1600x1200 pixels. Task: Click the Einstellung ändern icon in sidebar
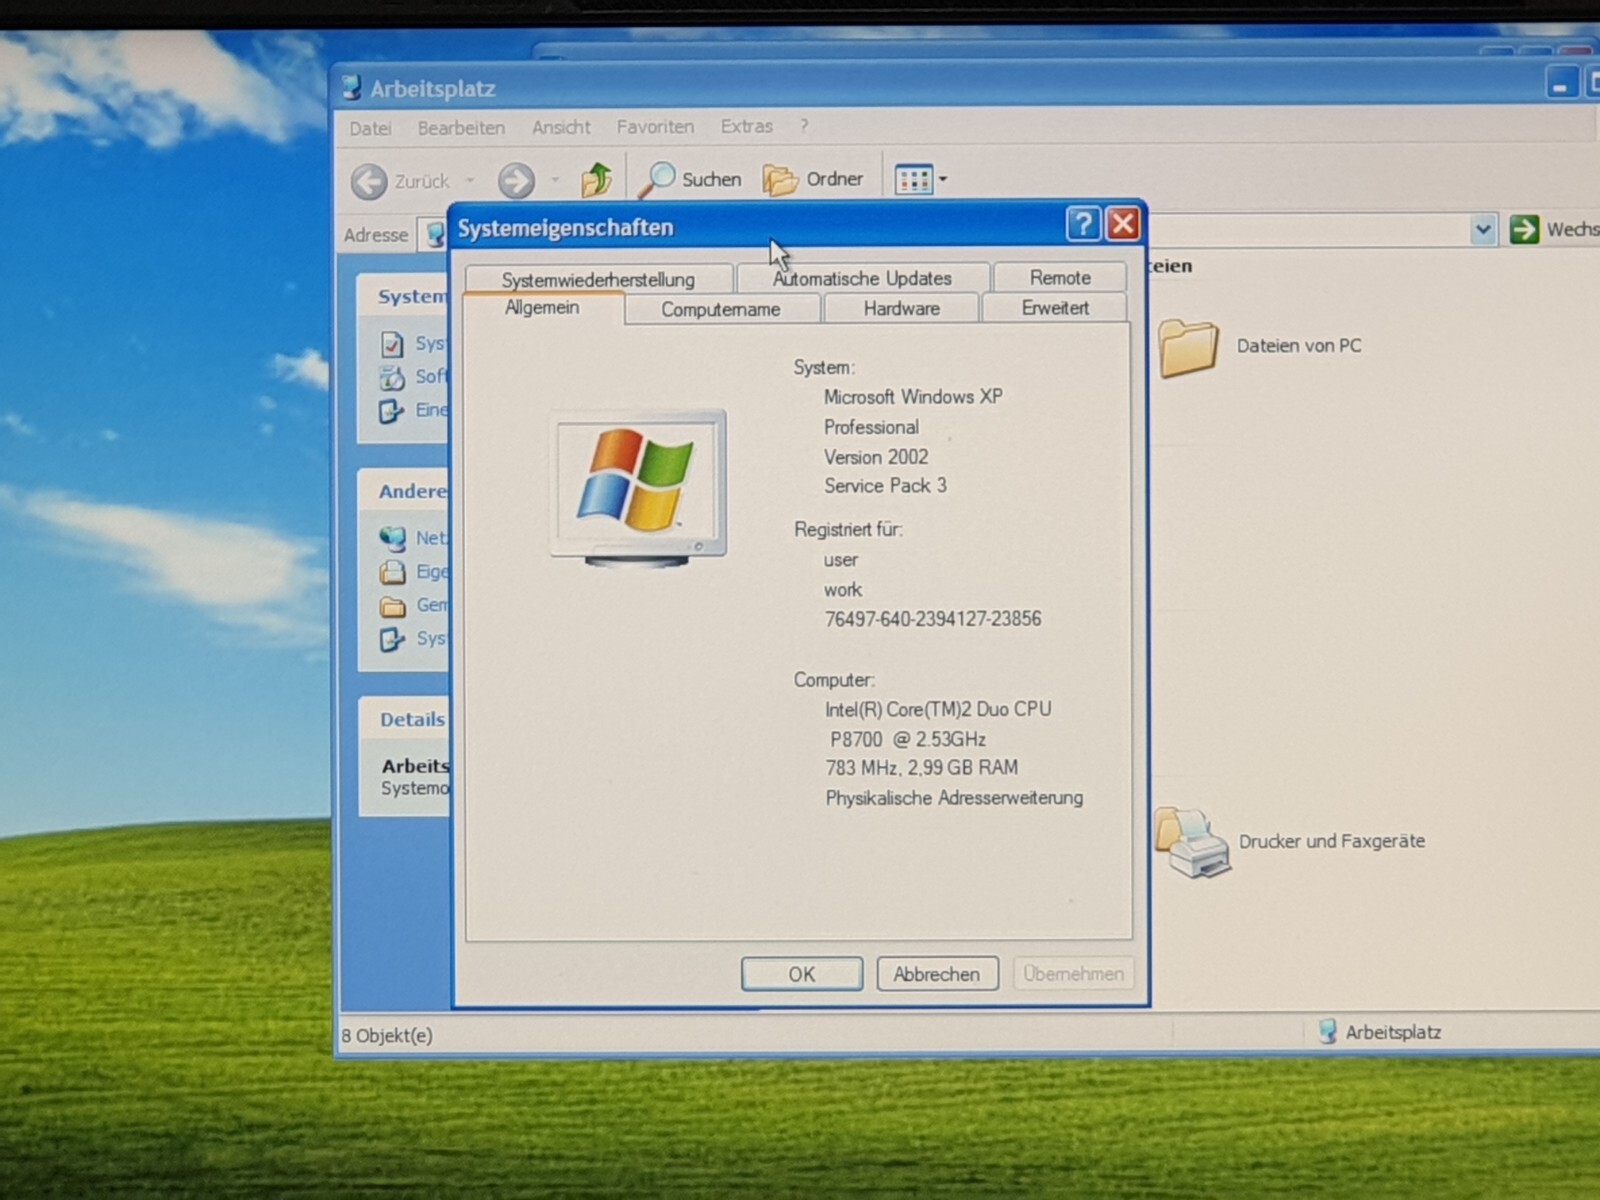[391, 410]
